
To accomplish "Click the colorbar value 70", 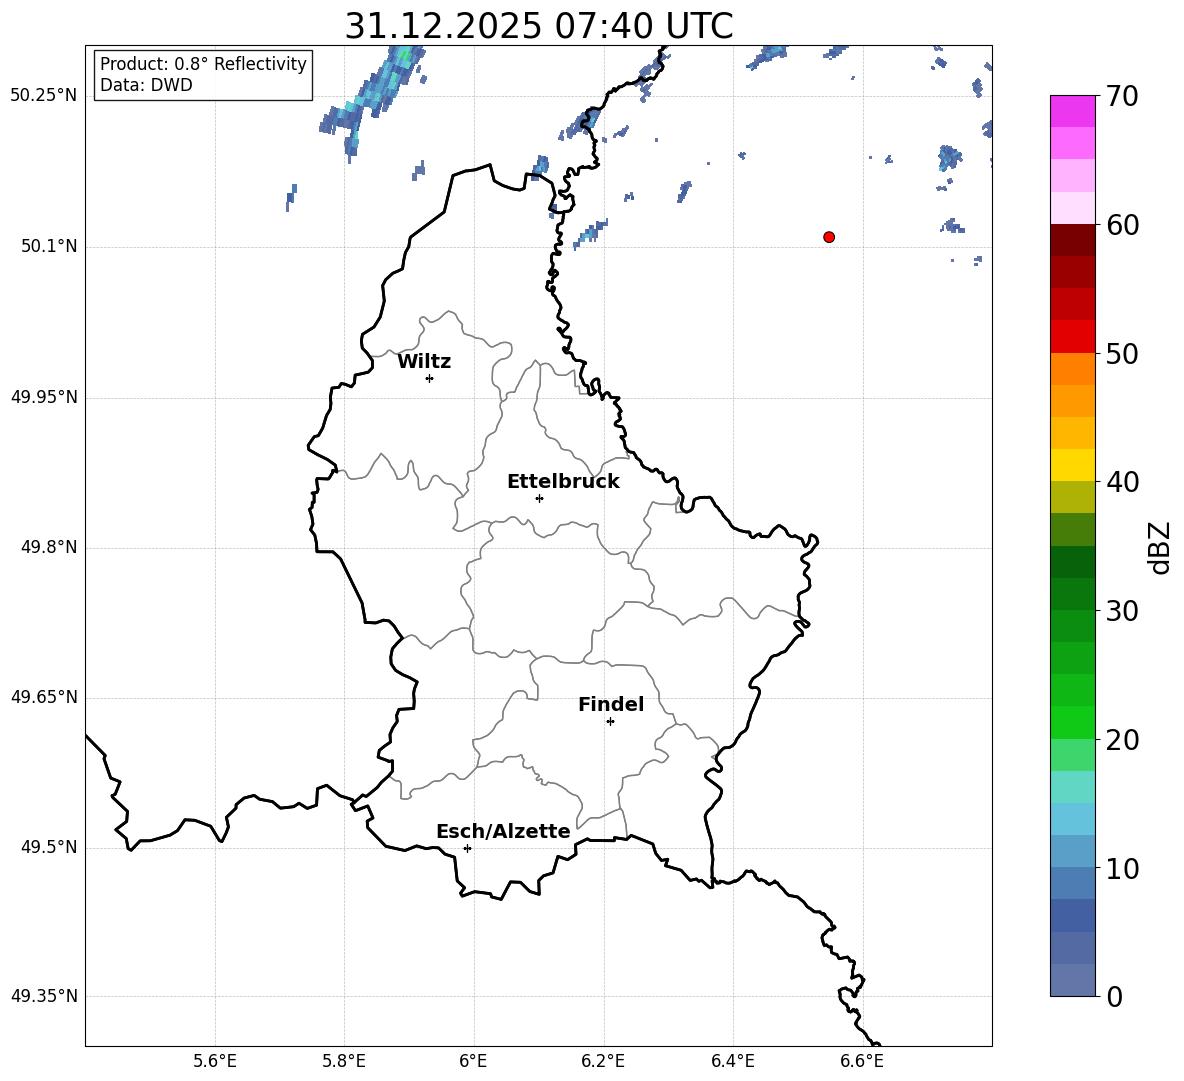I will click(1122, 96).
